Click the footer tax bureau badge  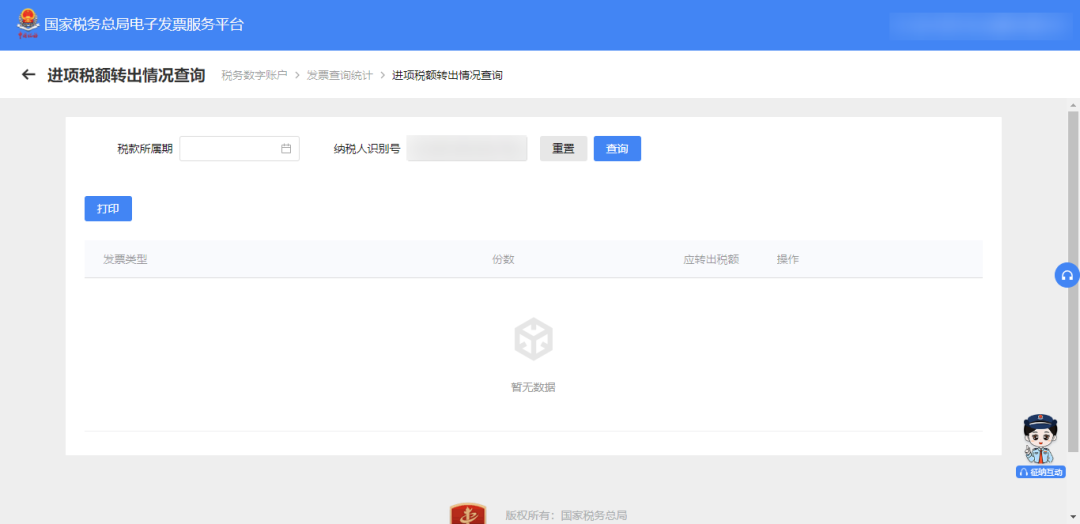468,514
